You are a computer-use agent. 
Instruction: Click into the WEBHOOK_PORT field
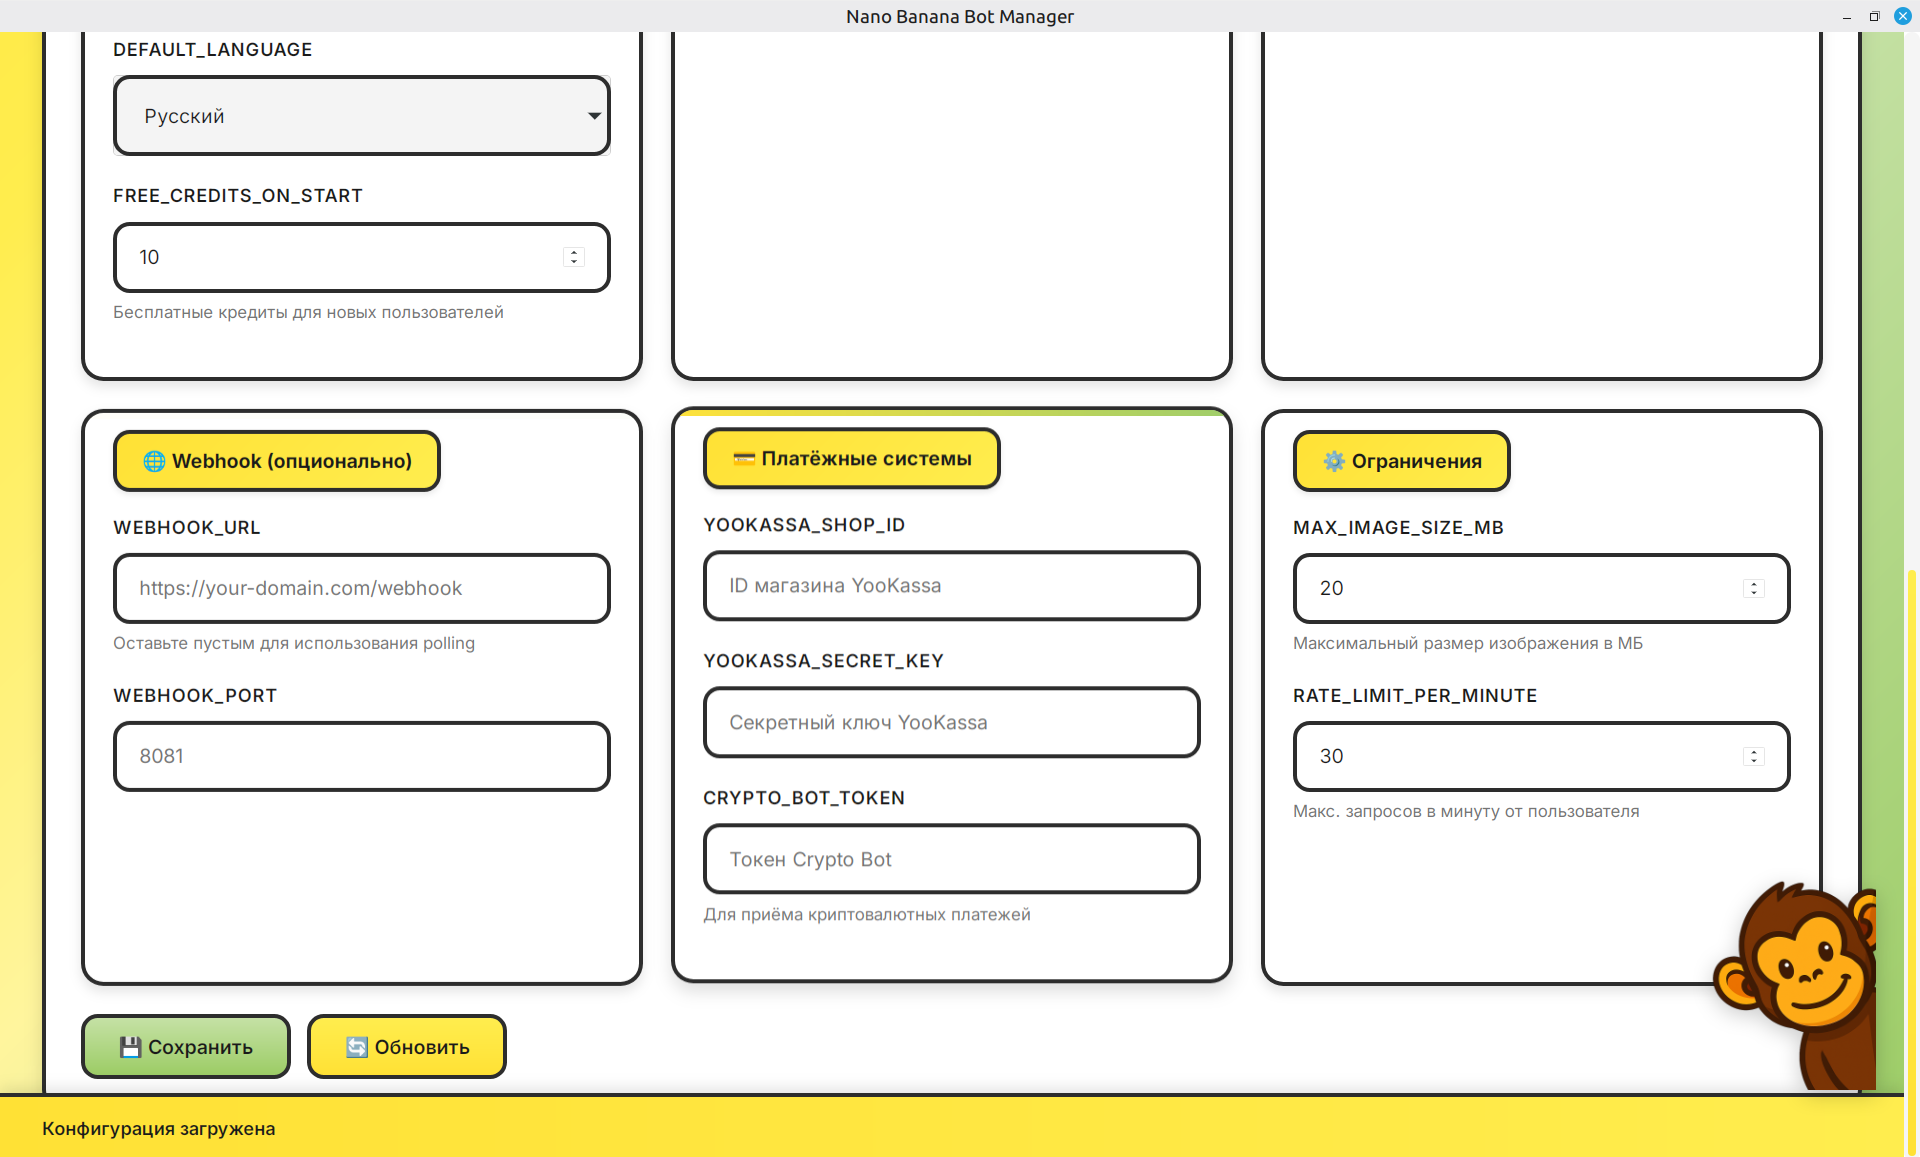tap(362, 756)
